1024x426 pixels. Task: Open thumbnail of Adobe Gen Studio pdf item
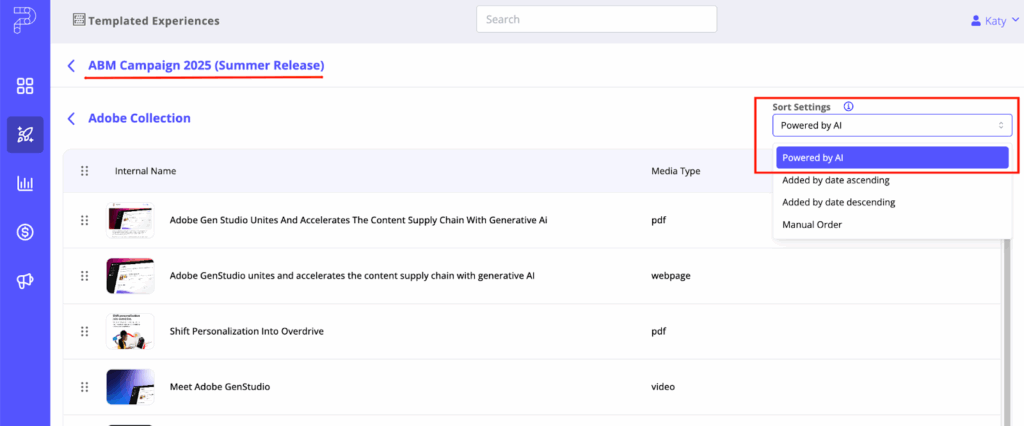point(130,220)
